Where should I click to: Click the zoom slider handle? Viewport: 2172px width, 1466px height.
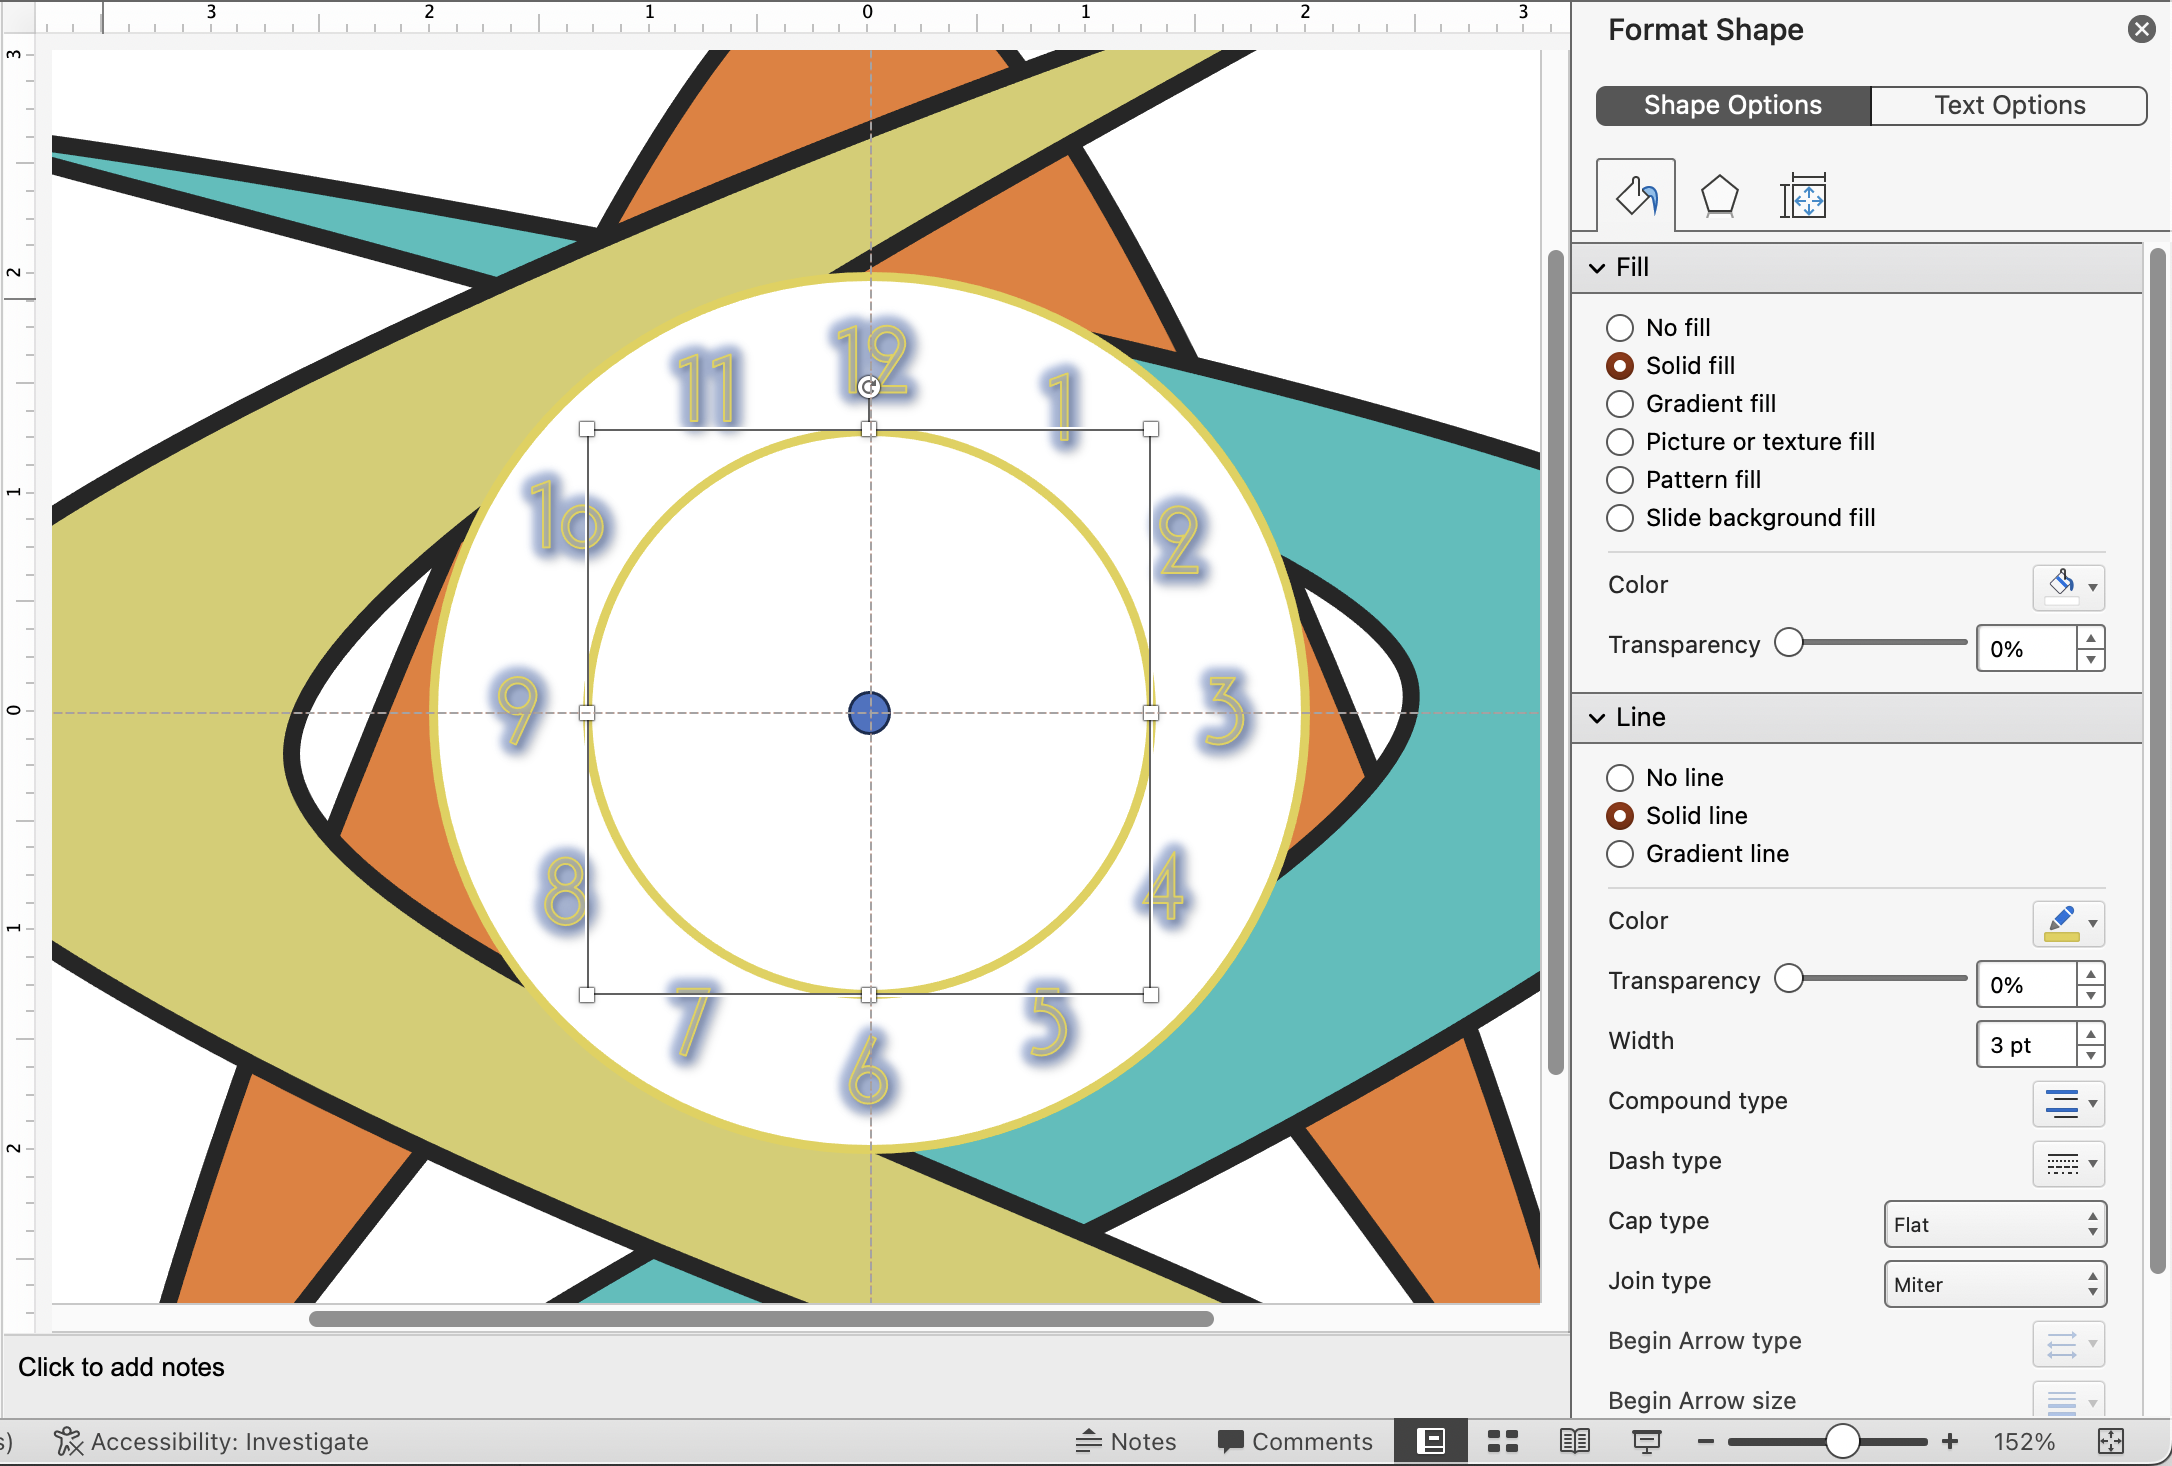[x=1842, y=1441]
